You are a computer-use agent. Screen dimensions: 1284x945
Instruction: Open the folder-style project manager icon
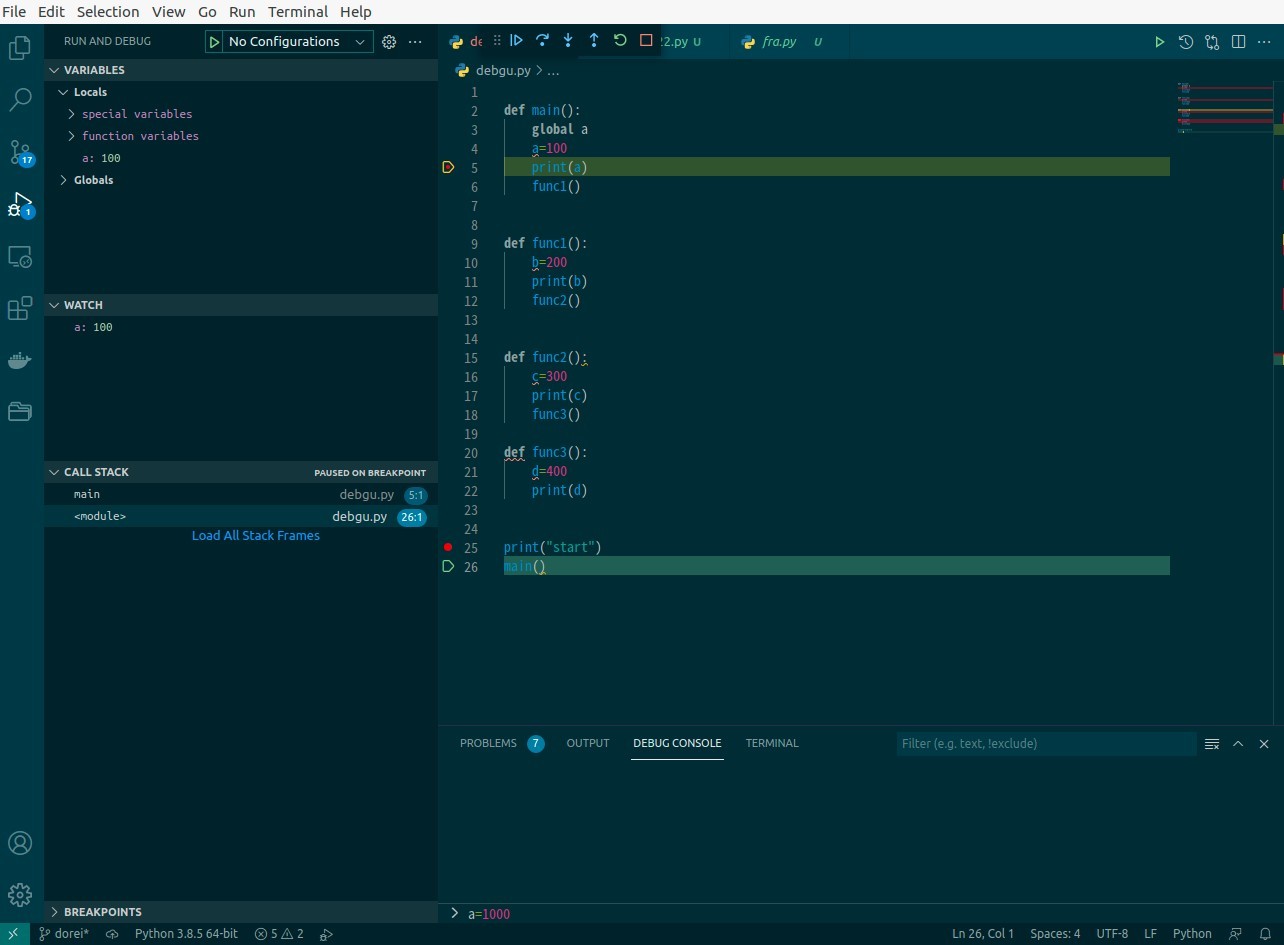[x=20, y=411]
